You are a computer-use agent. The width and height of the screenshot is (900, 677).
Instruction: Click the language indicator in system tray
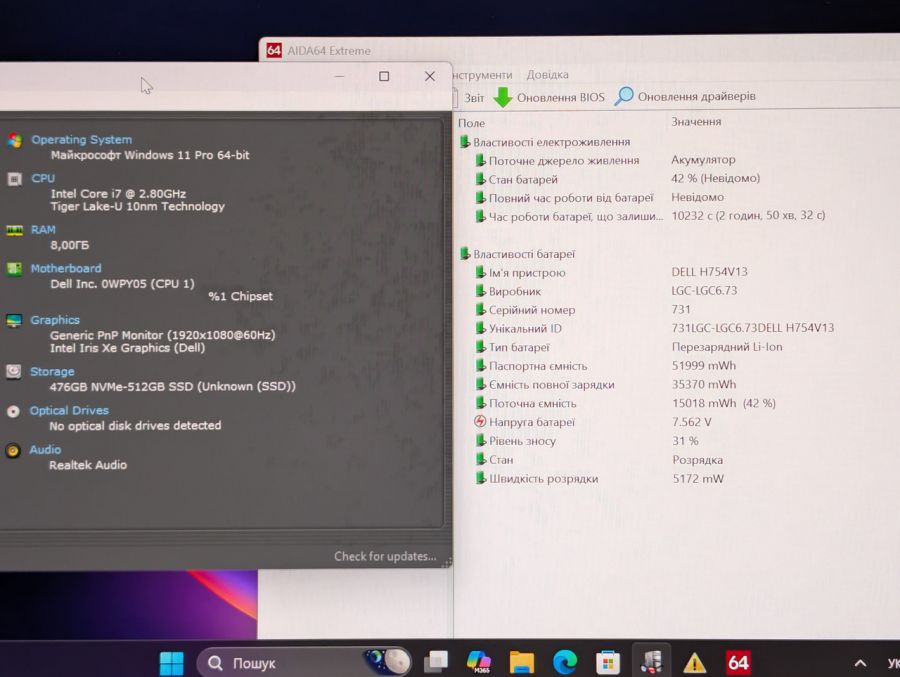click(x=893, y=663)
